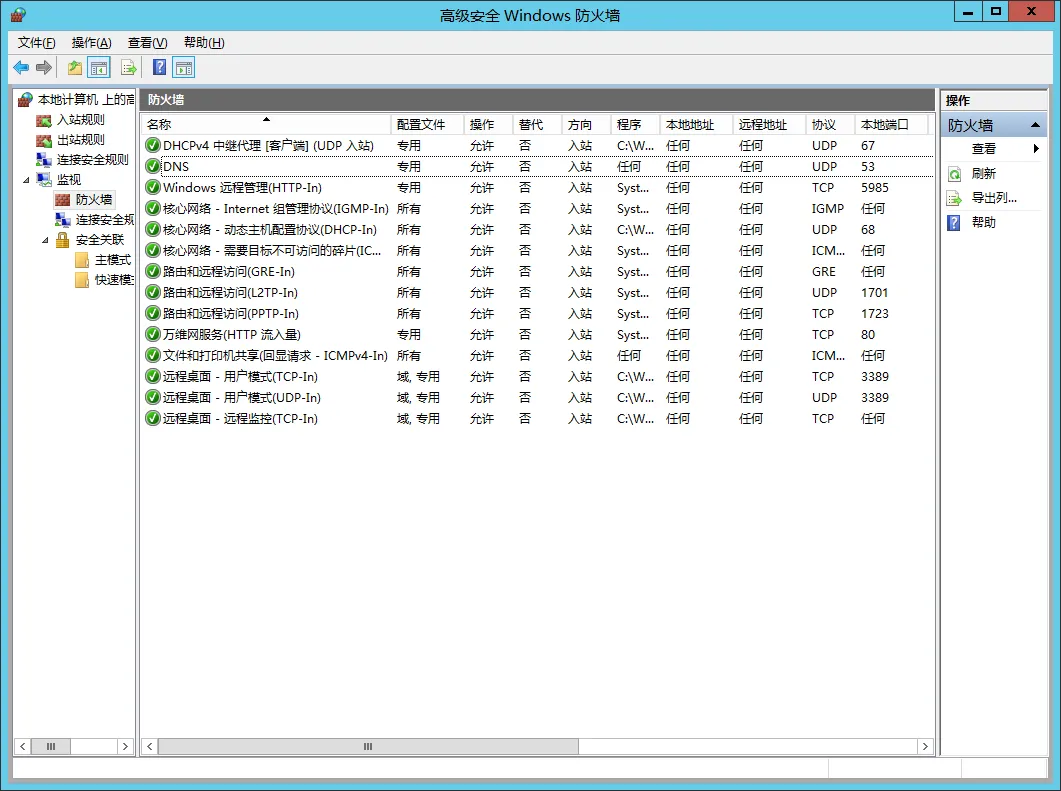Go forward using the gray right arrow
Screen dimensions: 1061x791
44,68
